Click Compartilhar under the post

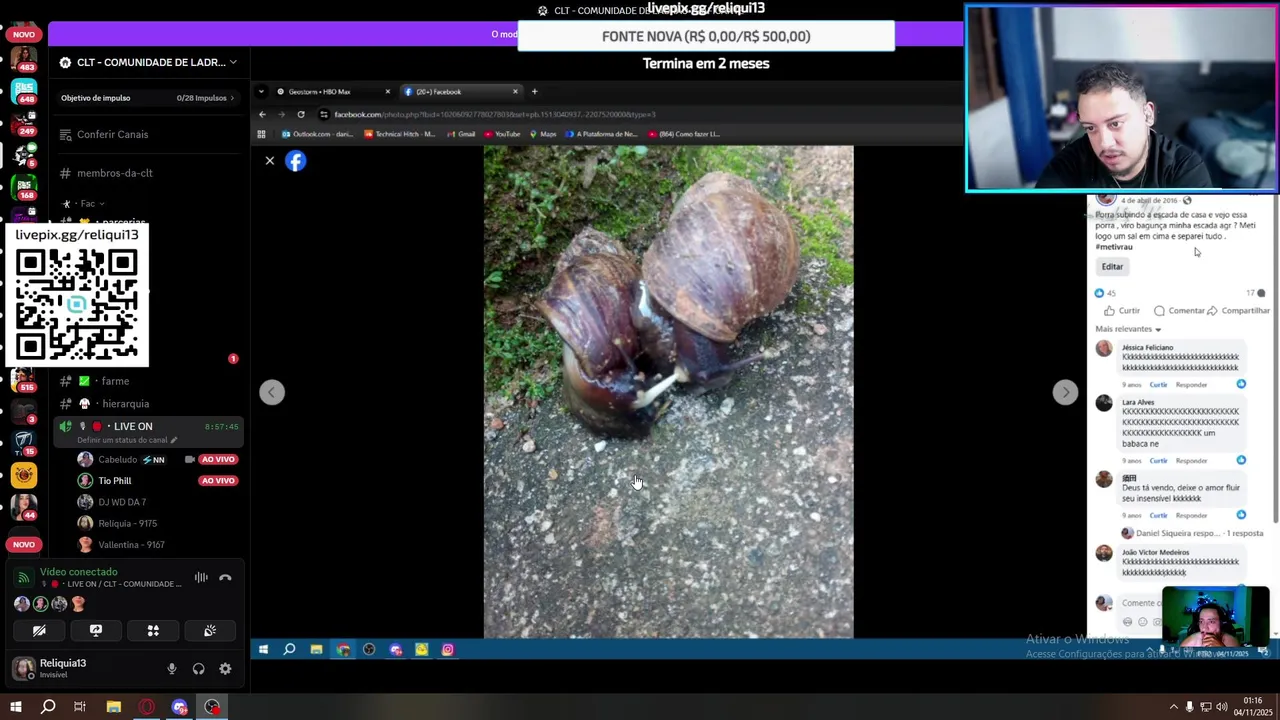pyautogui.click(x=1238, y=311)
